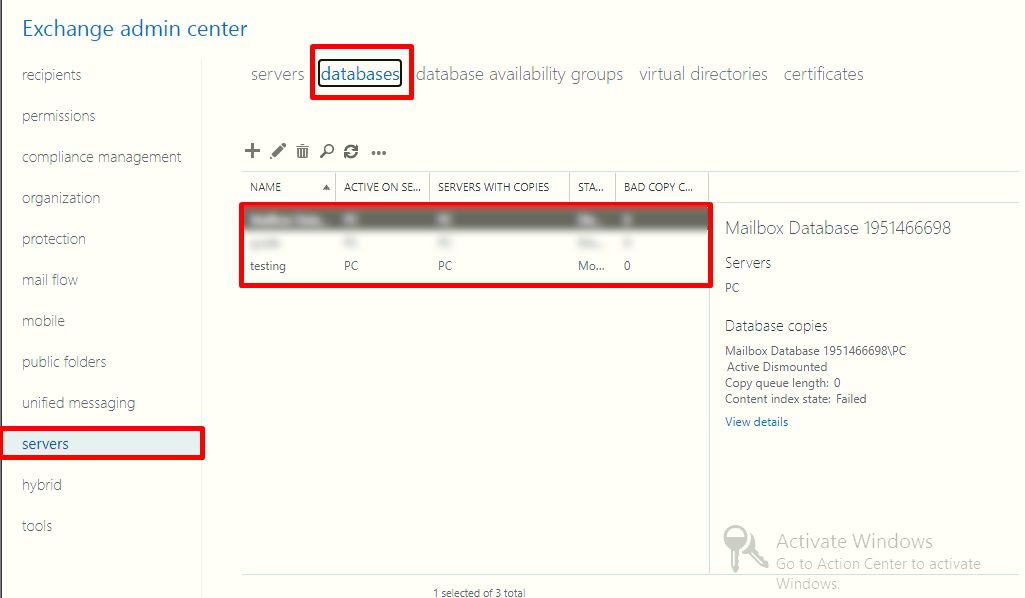Select the testing database row
1025x598 pixels.
[475, 266]
